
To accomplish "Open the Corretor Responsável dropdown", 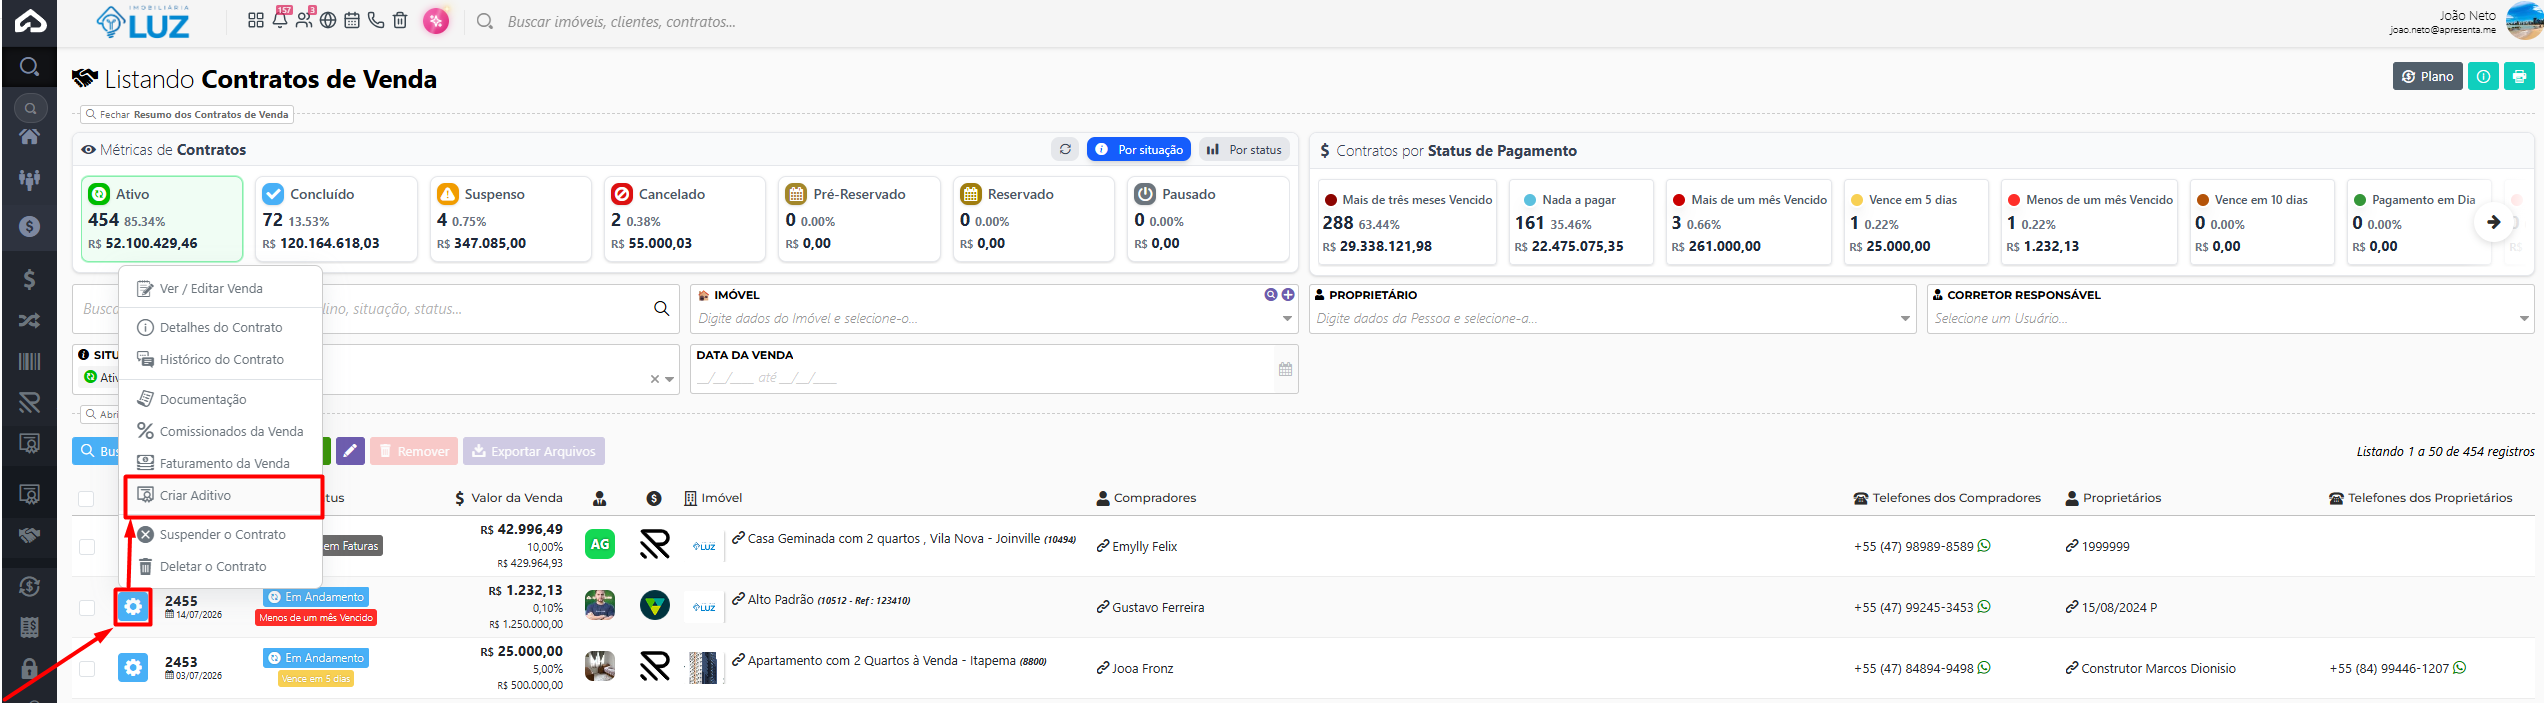I will click(2230, 318).
